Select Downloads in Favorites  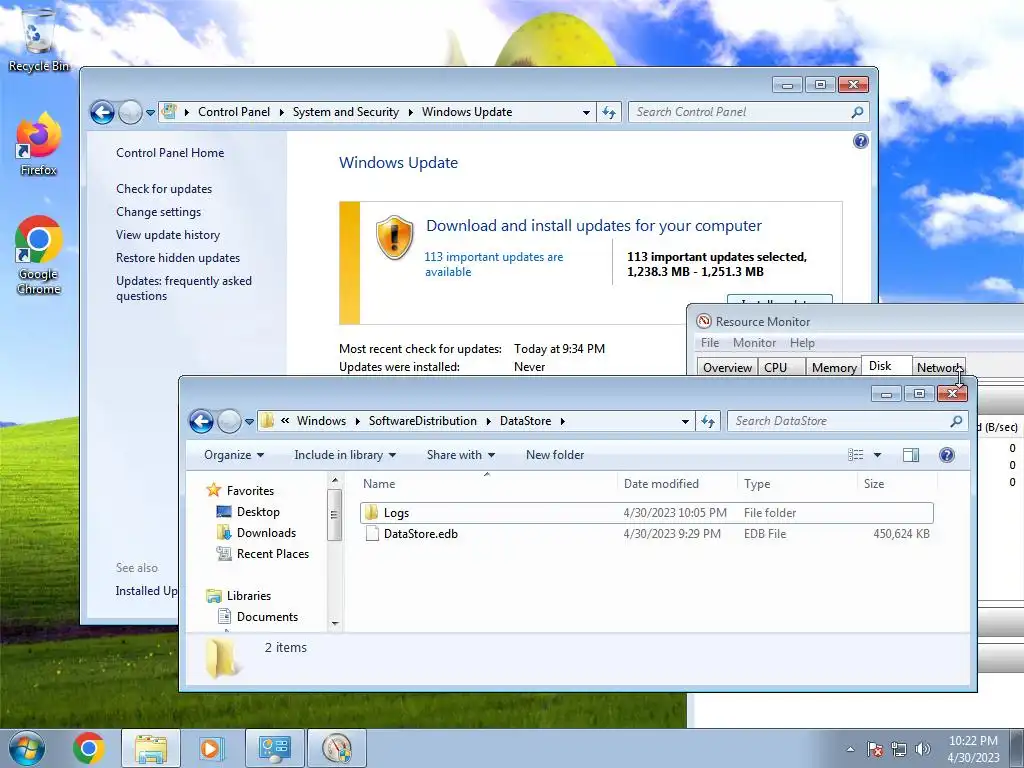266,533
